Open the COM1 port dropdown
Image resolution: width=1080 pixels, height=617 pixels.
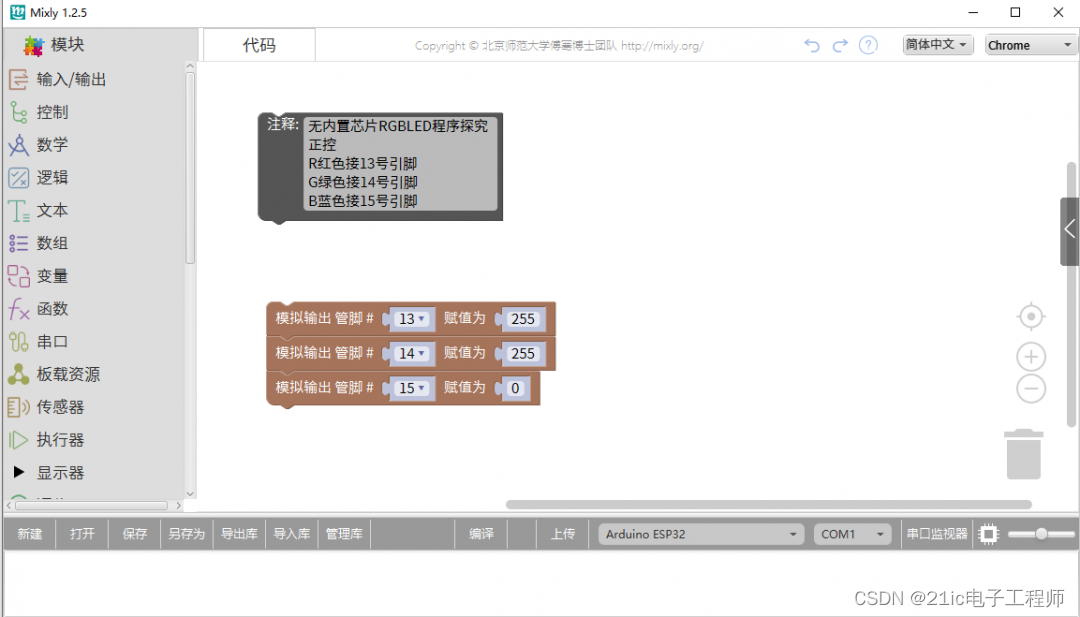pyautogui.click(x=852, y=534)
